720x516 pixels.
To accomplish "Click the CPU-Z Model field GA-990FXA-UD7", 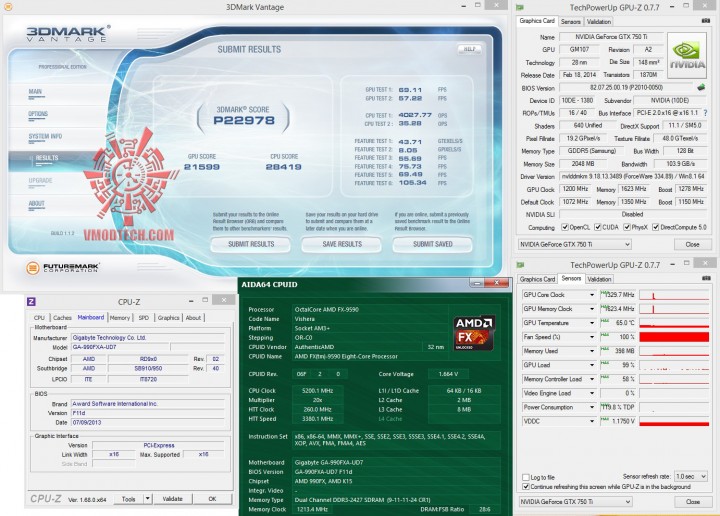I will coord(120,347).
